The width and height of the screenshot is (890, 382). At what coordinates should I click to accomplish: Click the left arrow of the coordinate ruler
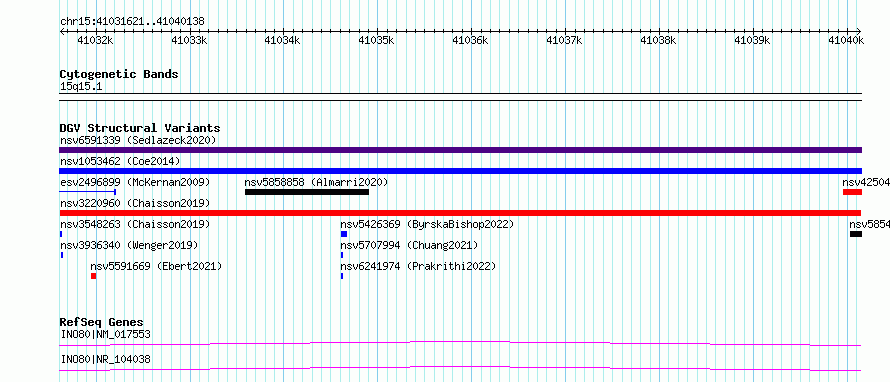(x=62, y=31)
